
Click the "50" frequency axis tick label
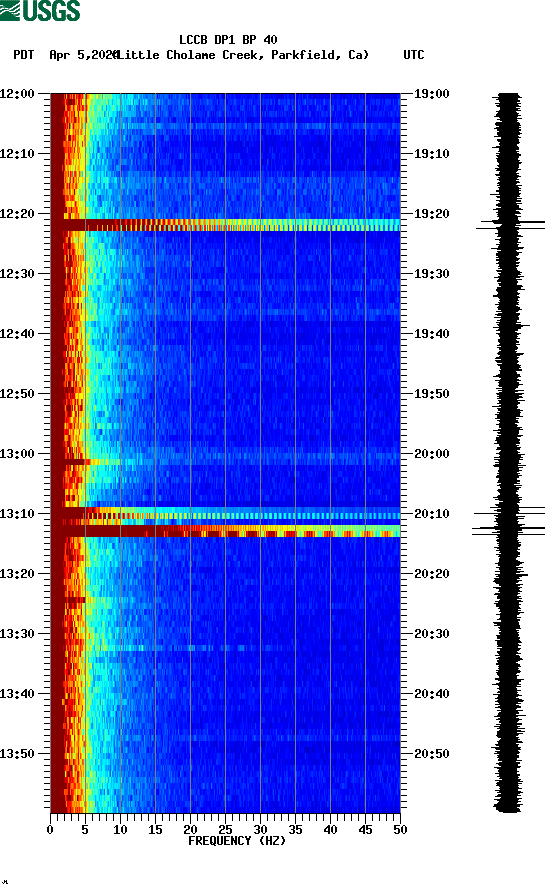click(400, 830)
